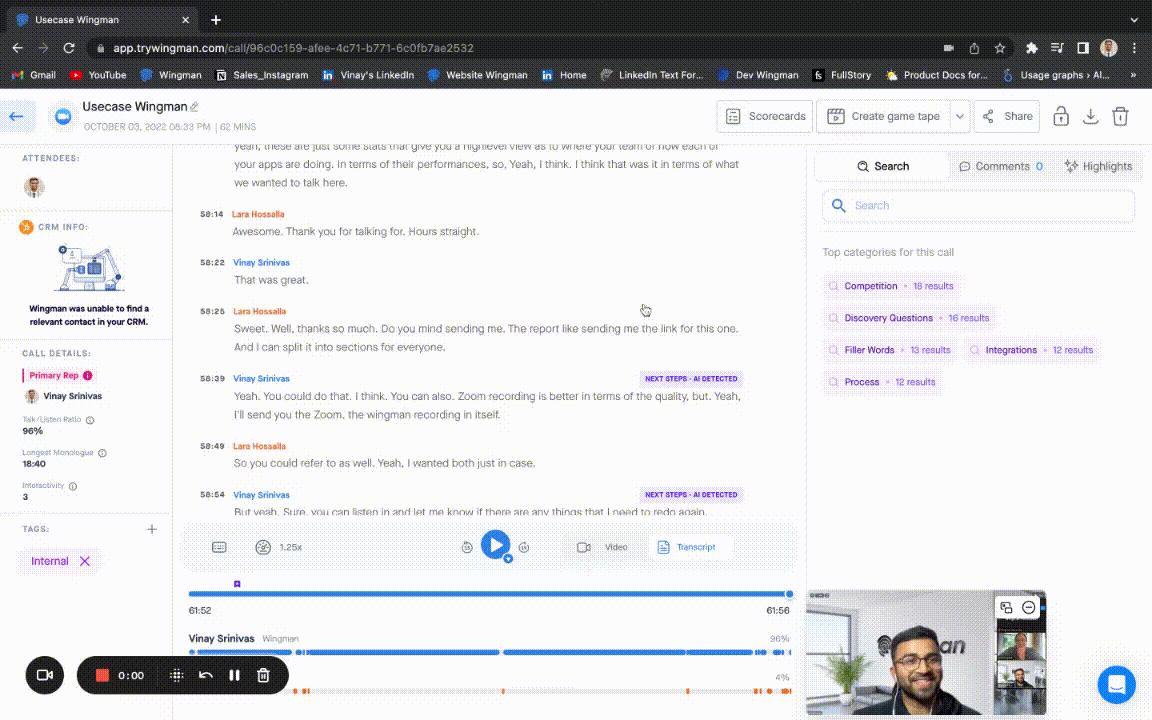Screen dimensions: 1152x720
Task: Open Primary Rep info icon
Action: pos(87,375)
